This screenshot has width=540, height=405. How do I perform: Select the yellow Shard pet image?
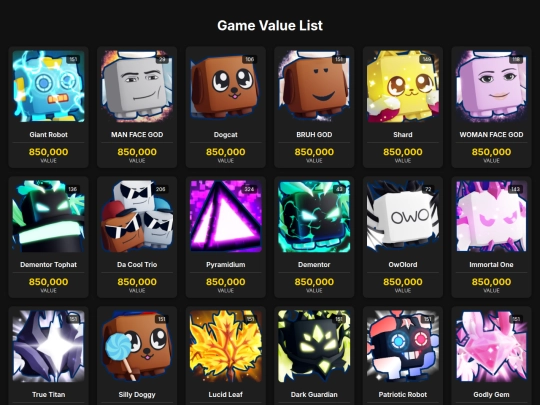[403, 86]
